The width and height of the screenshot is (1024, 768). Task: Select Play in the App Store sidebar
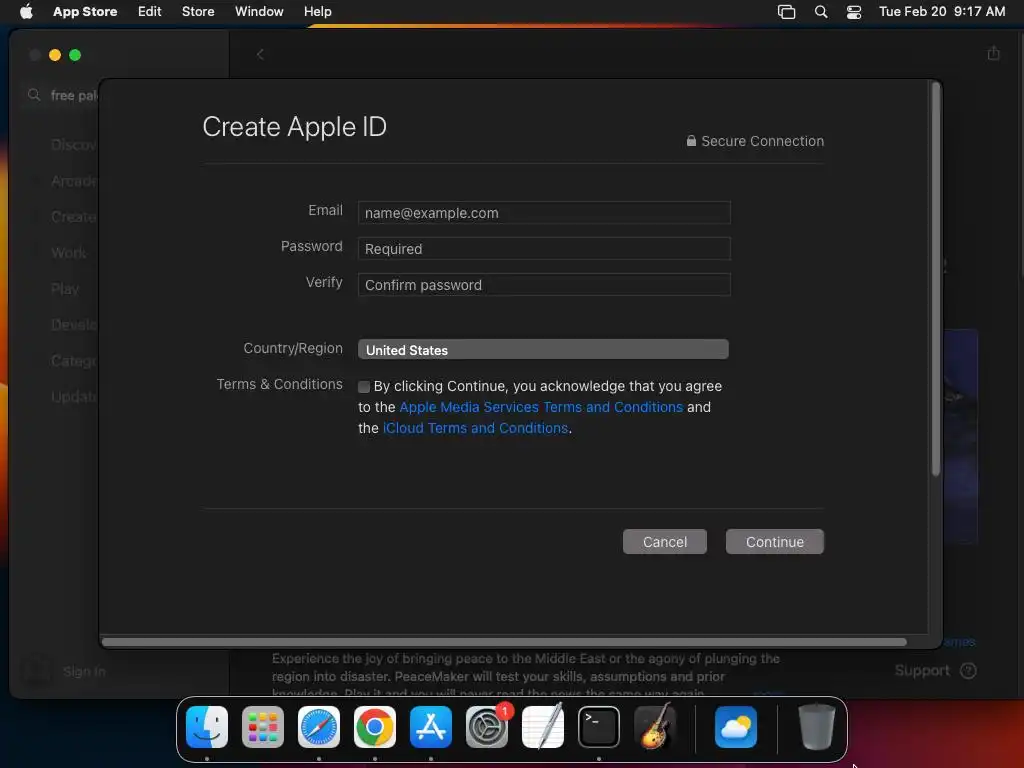click(65, 289)
